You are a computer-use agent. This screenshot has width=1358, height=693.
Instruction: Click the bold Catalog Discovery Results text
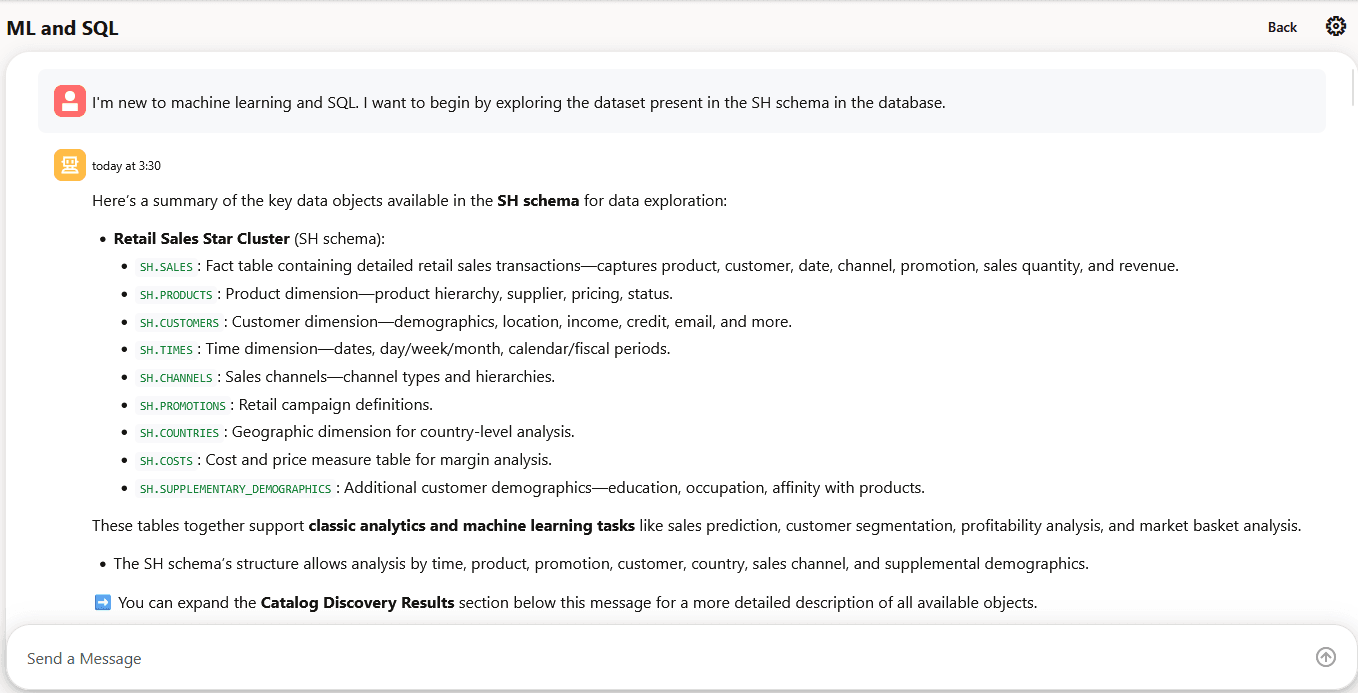[x=357, y=603]
